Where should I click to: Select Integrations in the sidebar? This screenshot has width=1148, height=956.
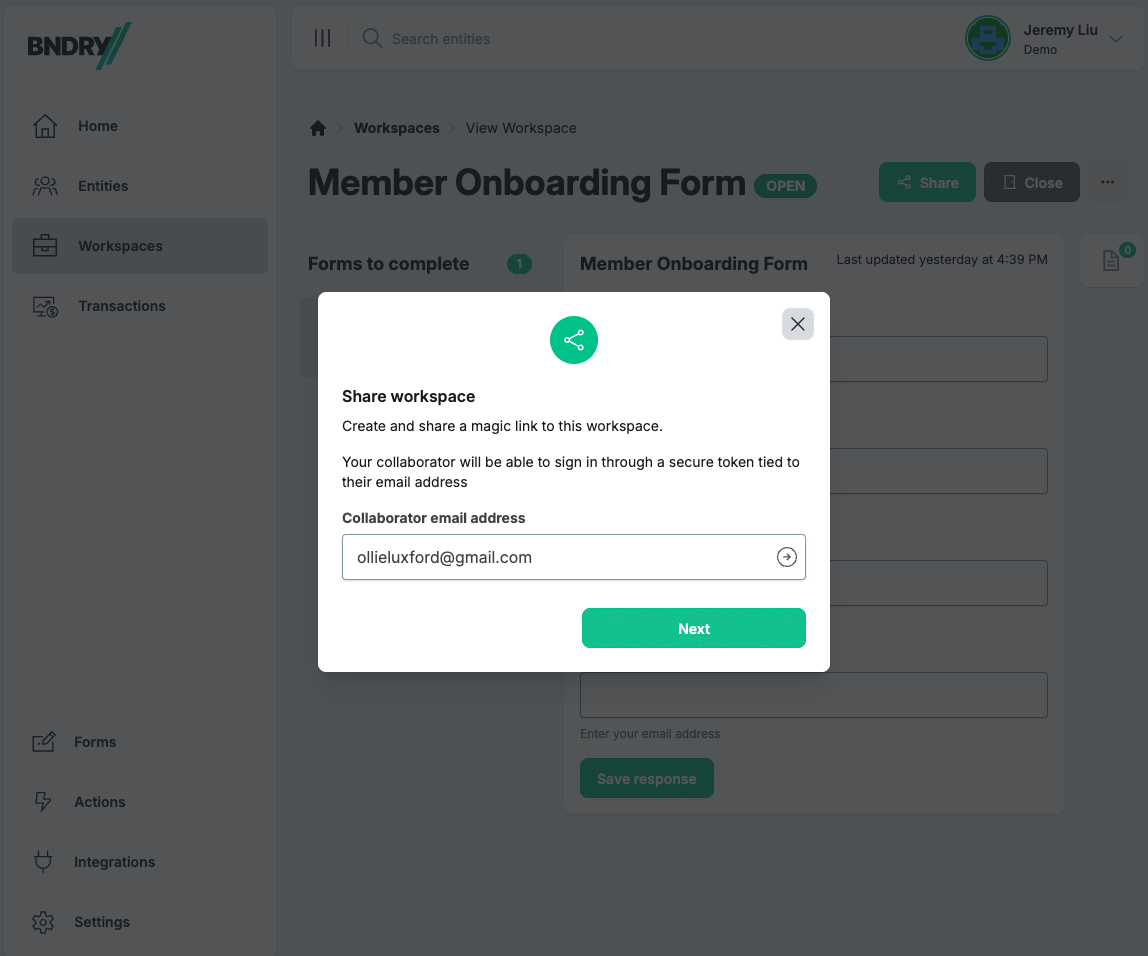point(114,862)
